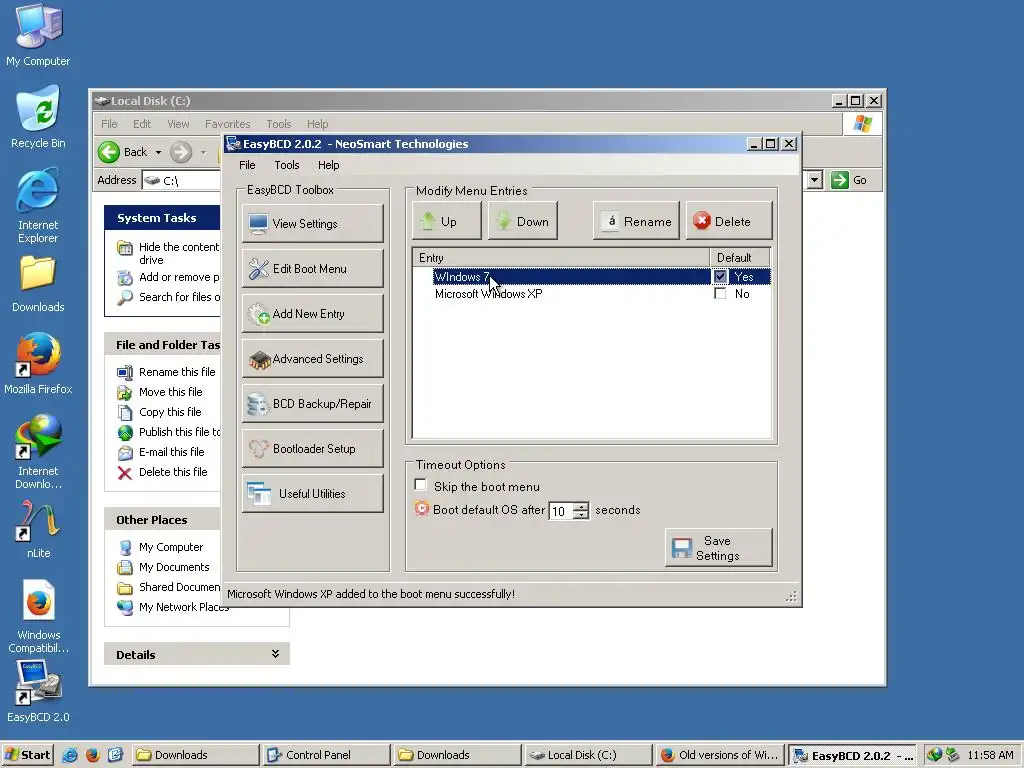Open View Settings in EasyBCD Toolbox
1024x768 pixels.
tap(312, 223)
